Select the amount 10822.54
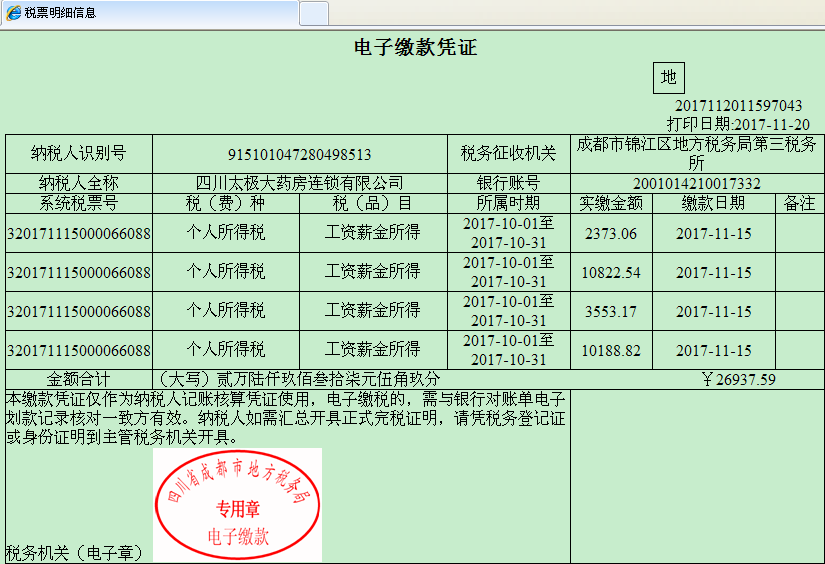This screenshot has width=825, height=564. 611,273
